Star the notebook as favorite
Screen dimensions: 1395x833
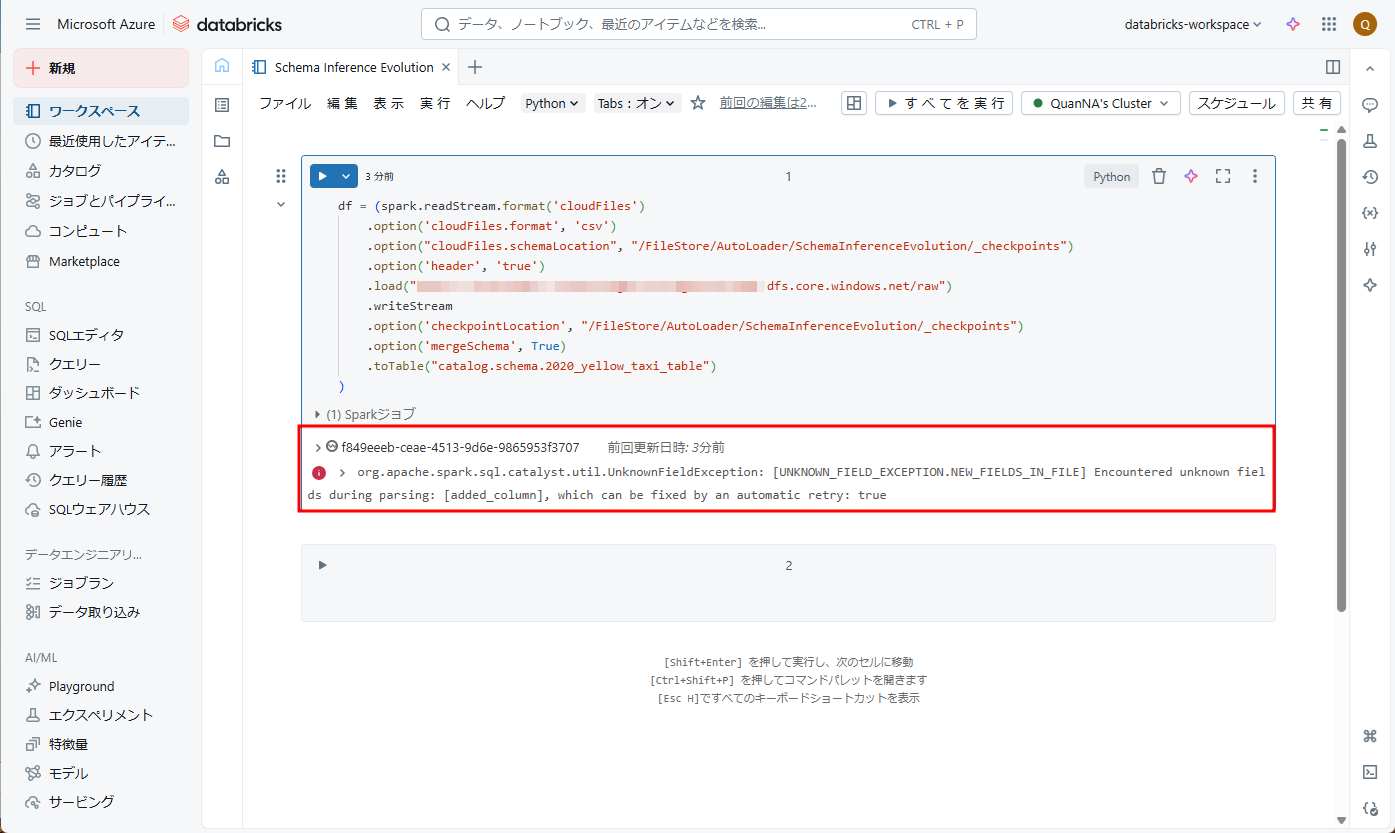click(698, 103)
